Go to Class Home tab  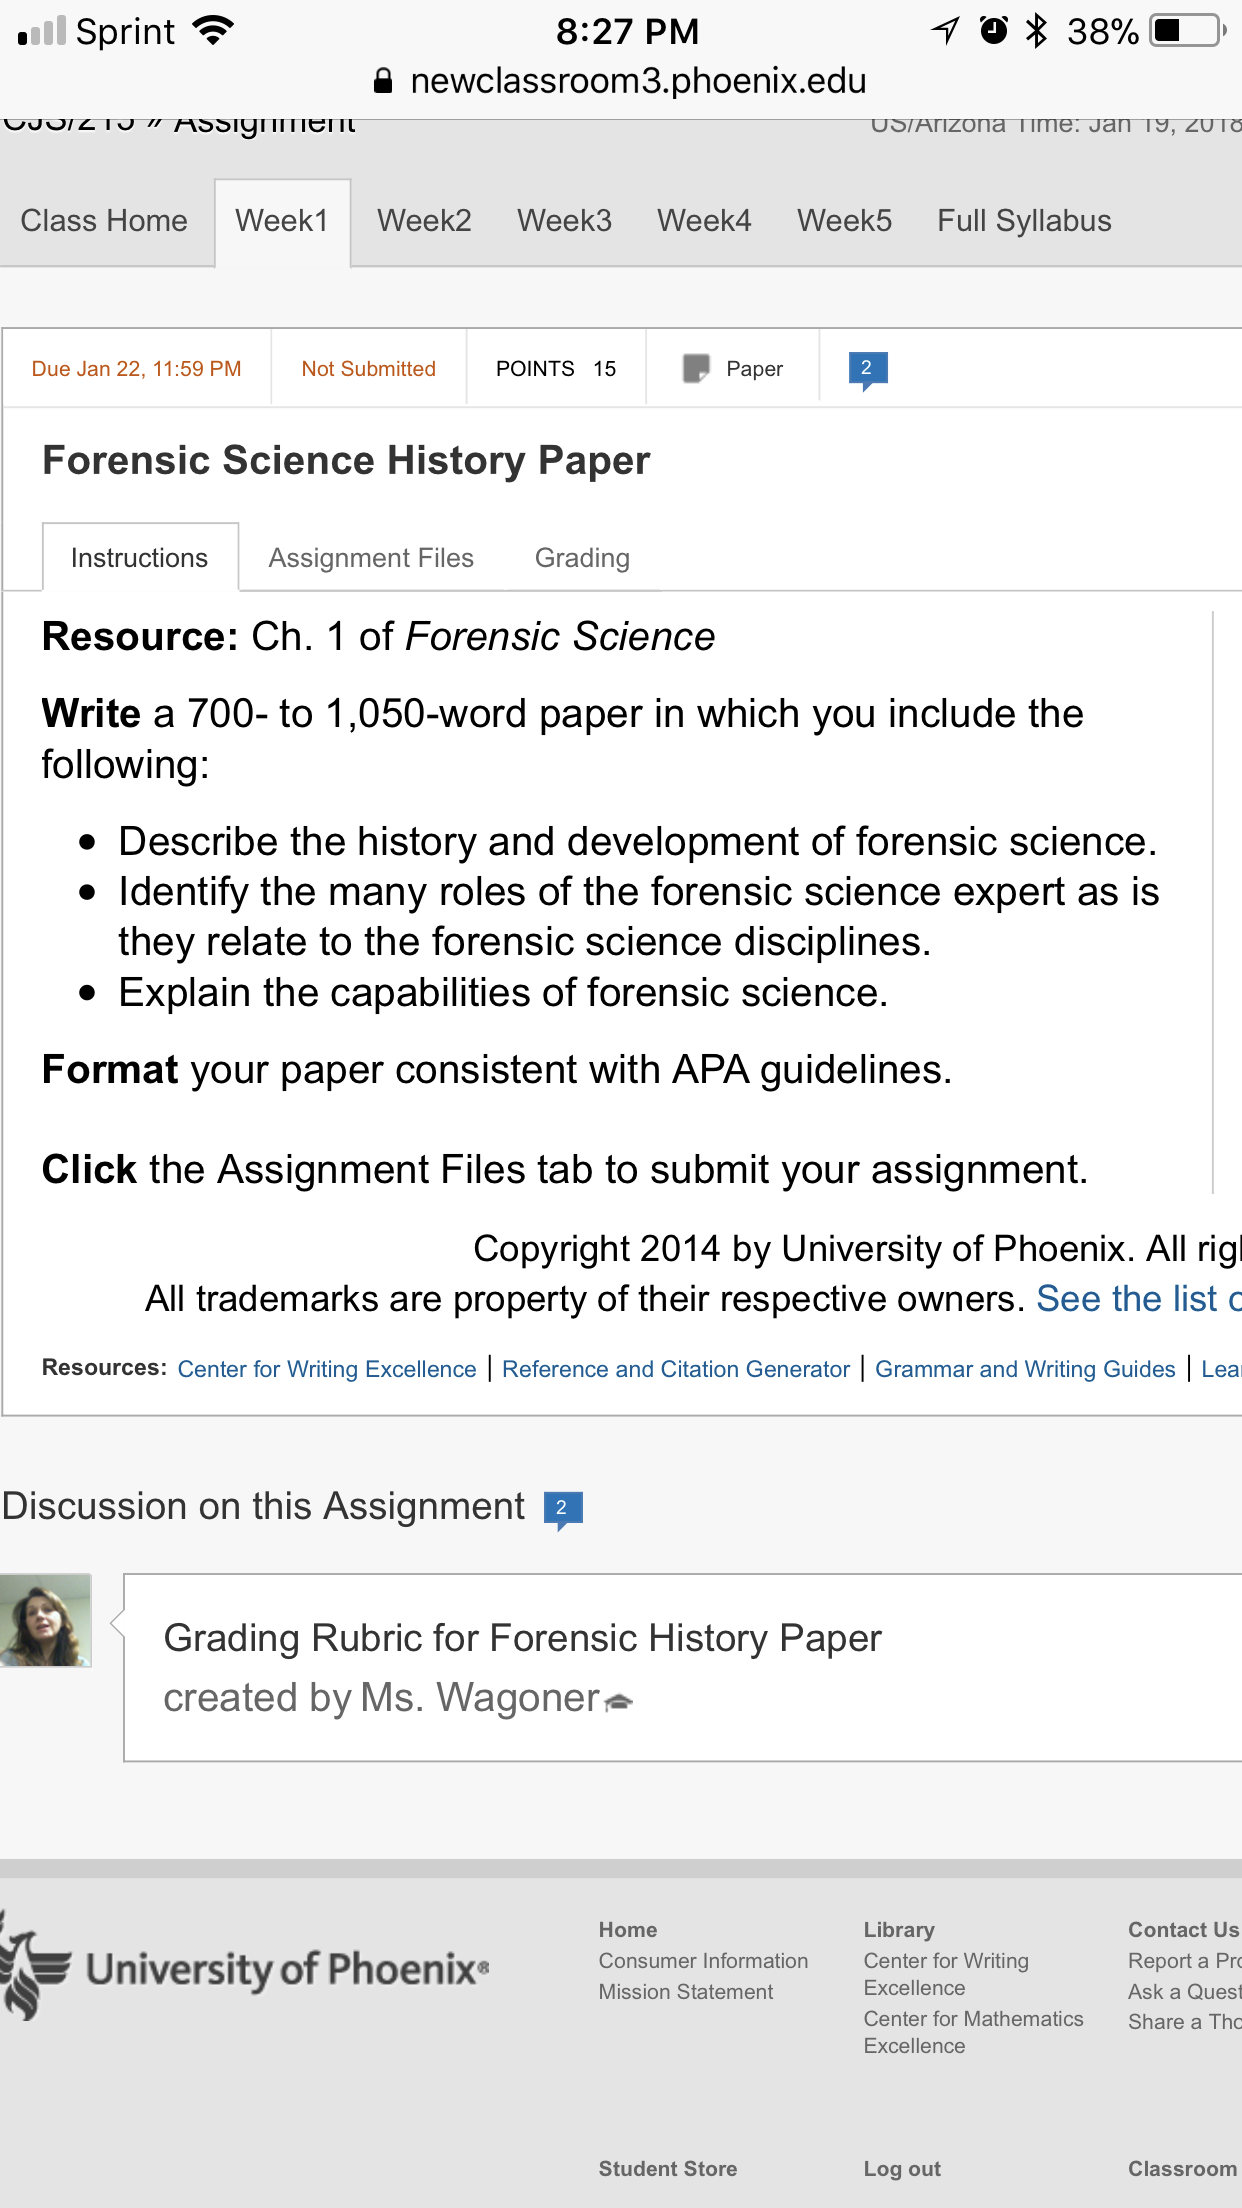coord(104,221)
